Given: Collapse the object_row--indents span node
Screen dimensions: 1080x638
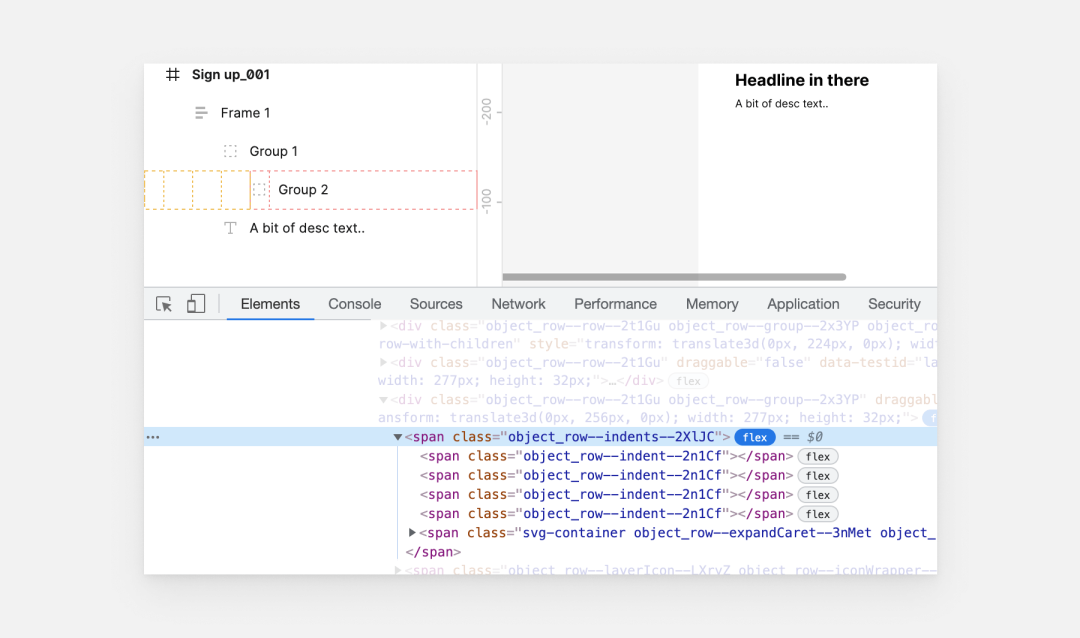Looking at the screenshot, I should 397,437.
